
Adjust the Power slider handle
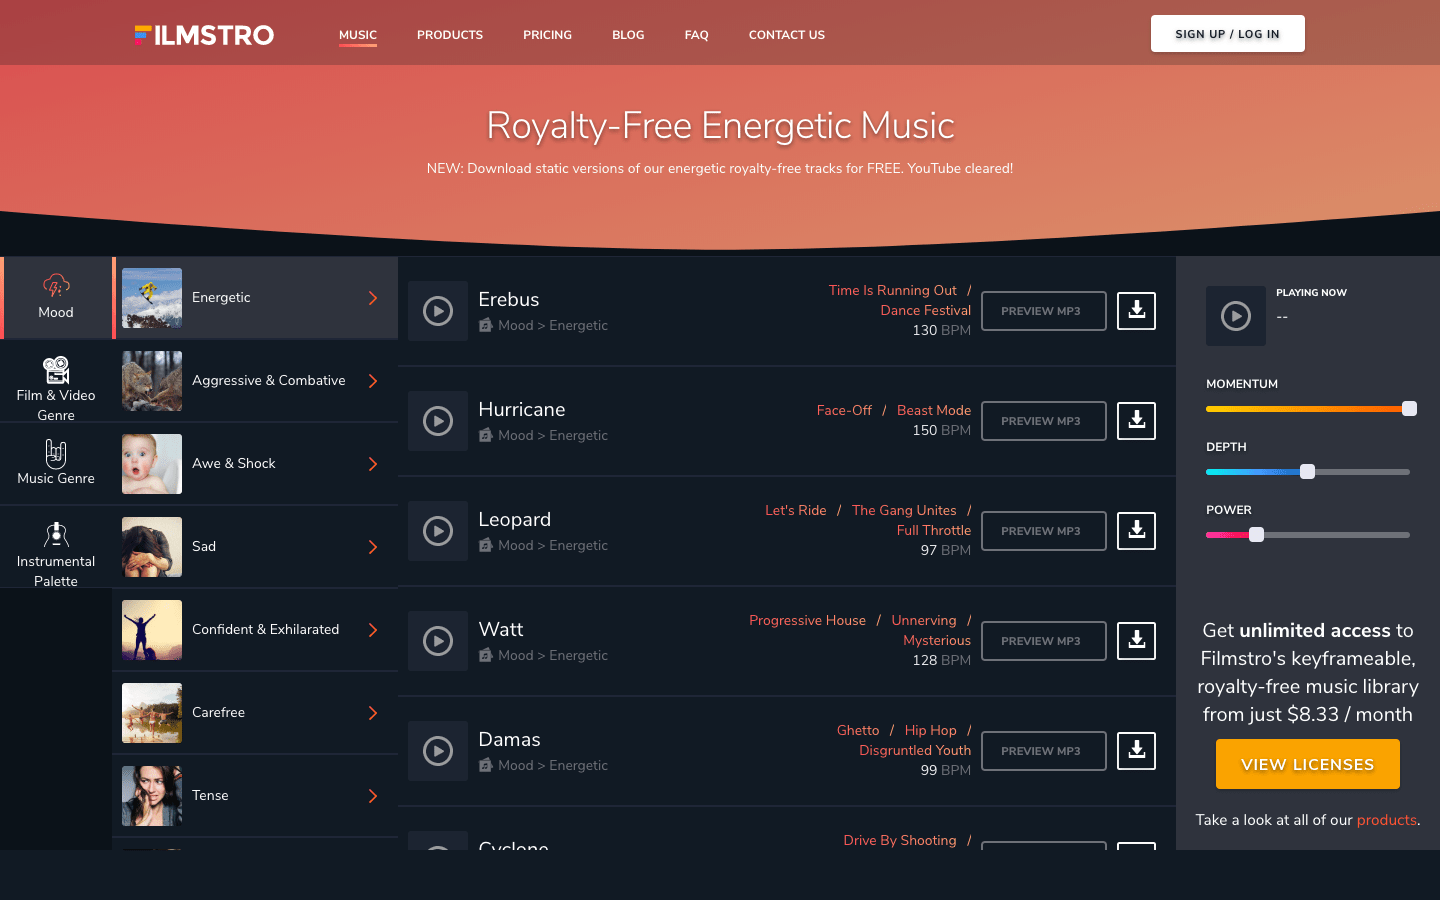pyautogui.click(x=1257, y=534)
